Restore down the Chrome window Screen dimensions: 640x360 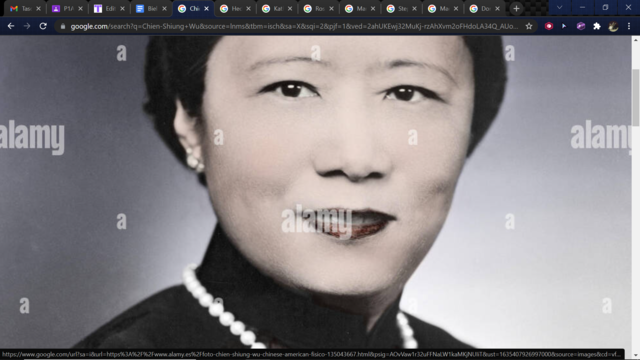click(x=605, y=8)
